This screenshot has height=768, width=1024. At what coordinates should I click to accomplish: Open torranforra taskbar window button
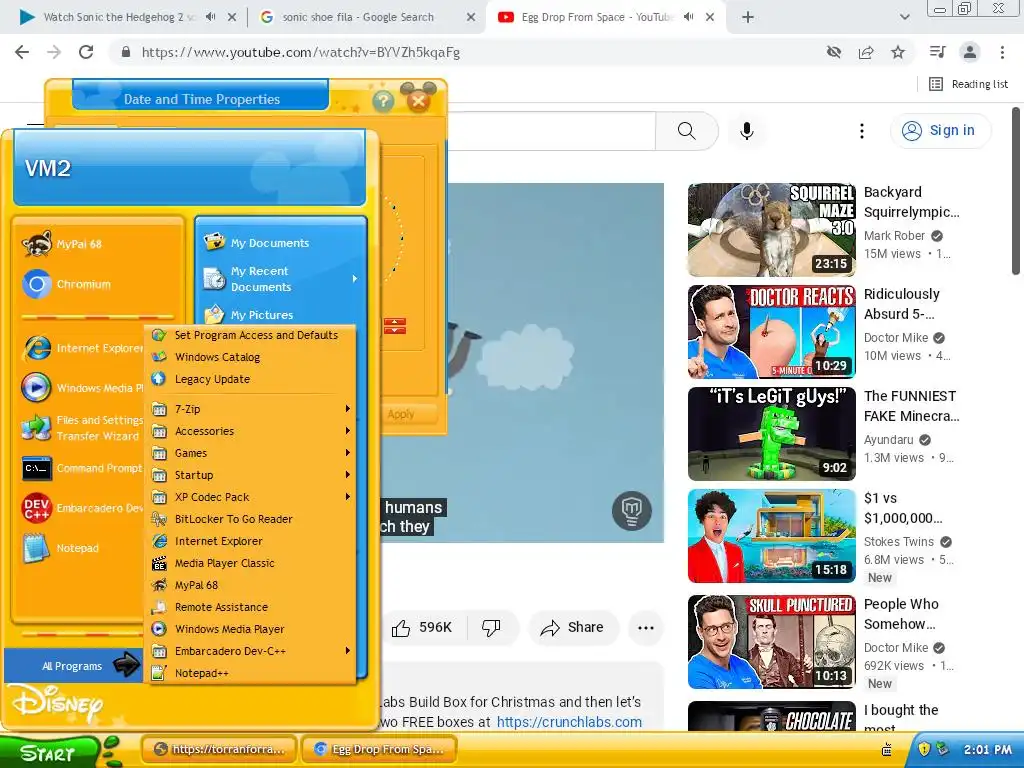click(x=219, y=749)
